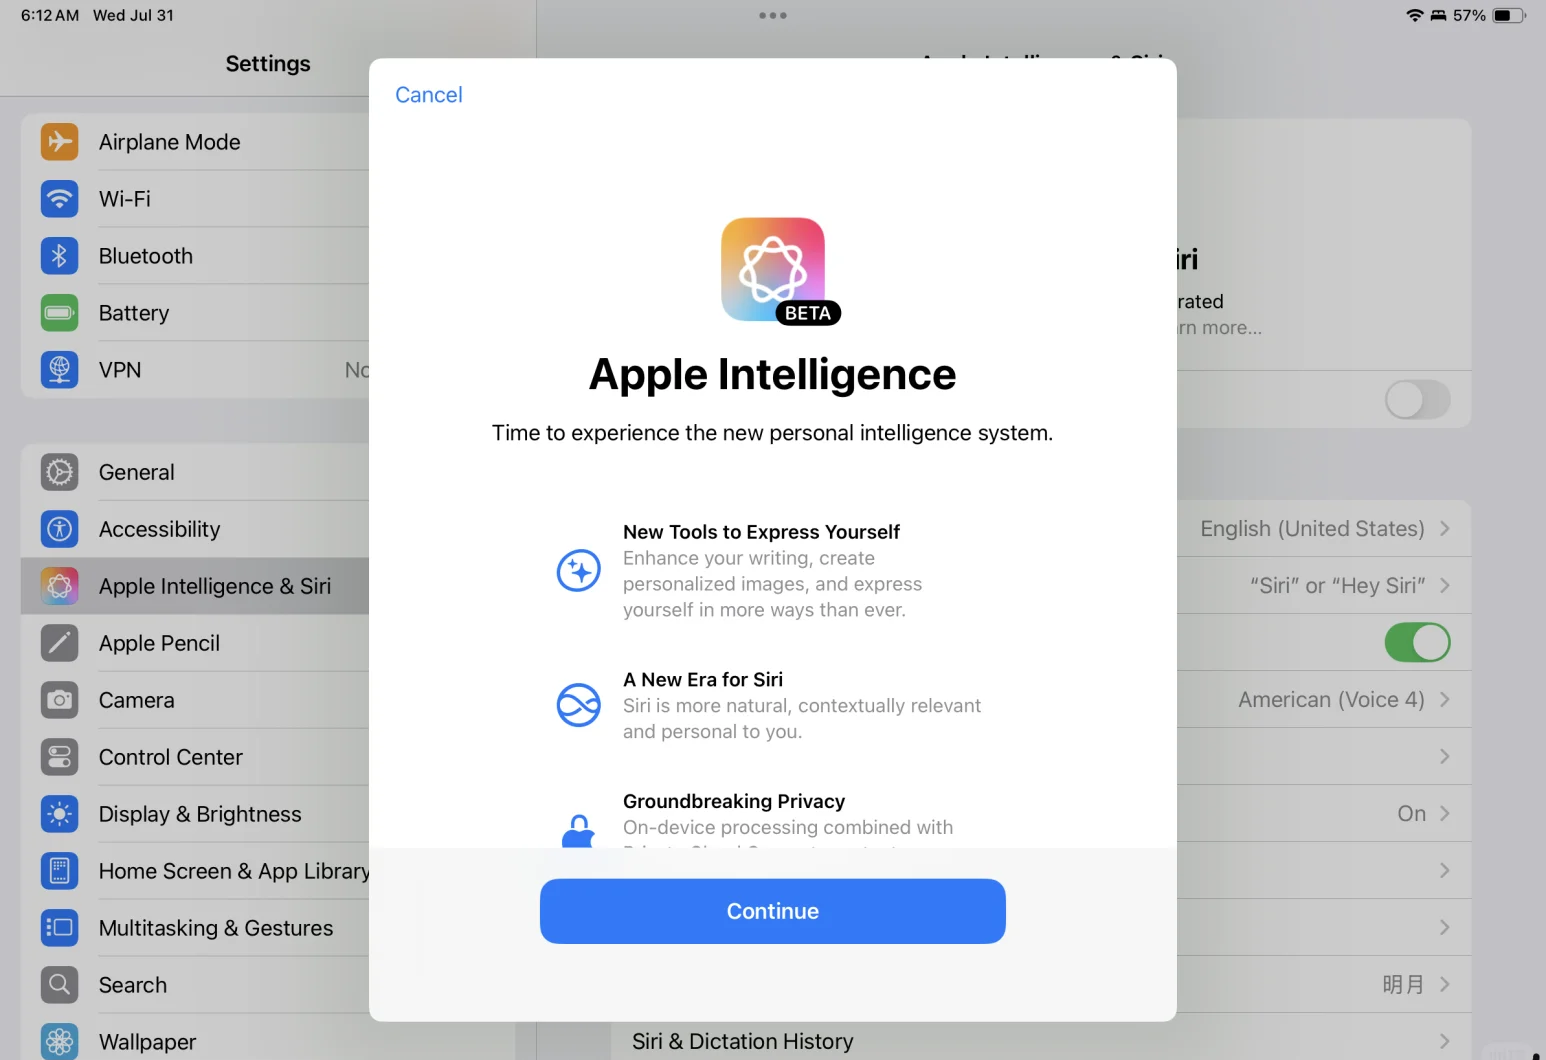Select the Control Center icon

tap(59, 757)
